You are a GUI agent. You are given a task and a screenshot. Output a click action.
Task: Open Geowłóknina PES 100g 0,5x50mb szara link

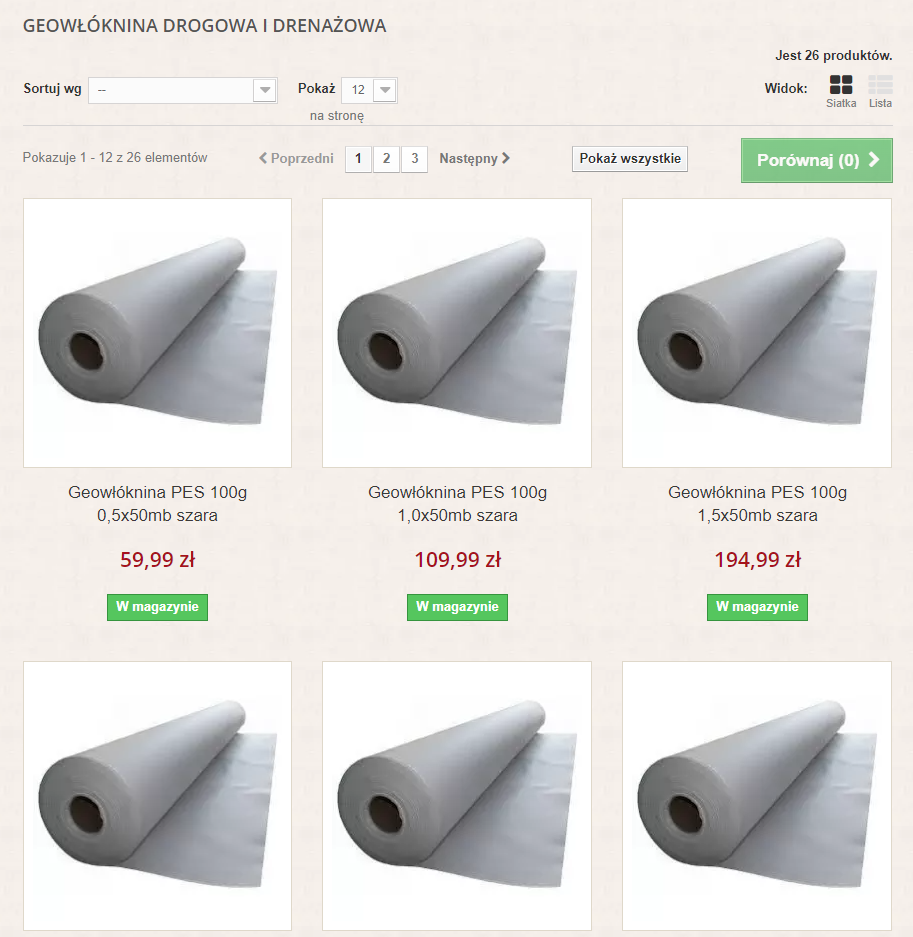click(x=157, y=504)
